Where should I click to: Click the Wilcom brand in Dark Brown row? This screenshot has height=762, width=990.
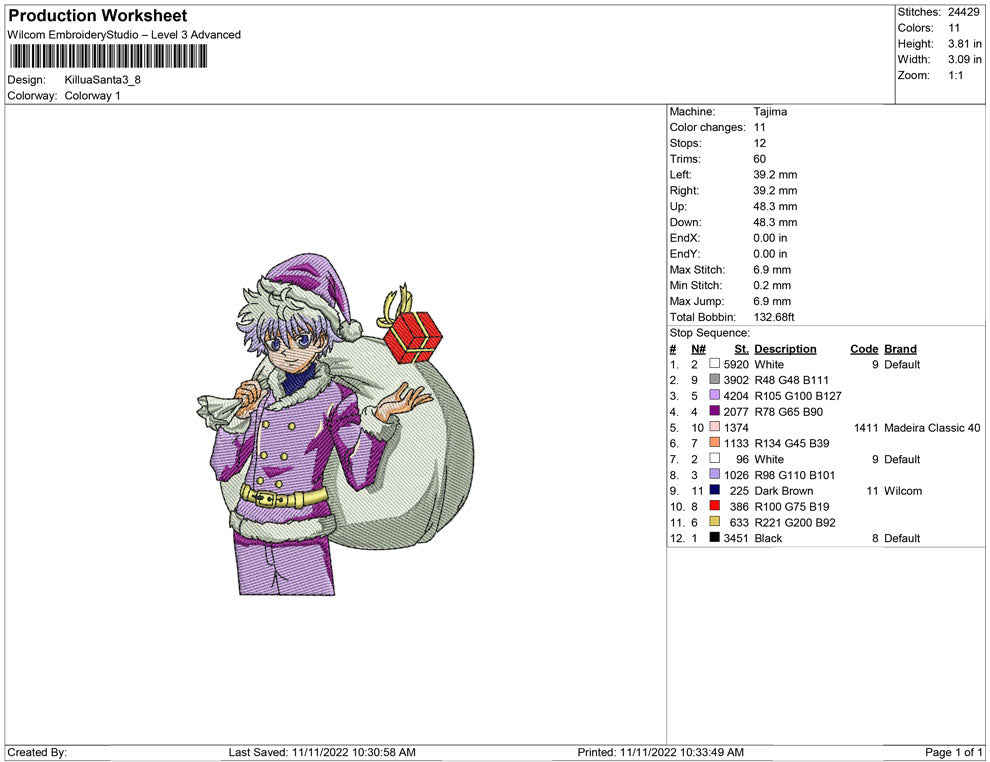coord(902,491)
